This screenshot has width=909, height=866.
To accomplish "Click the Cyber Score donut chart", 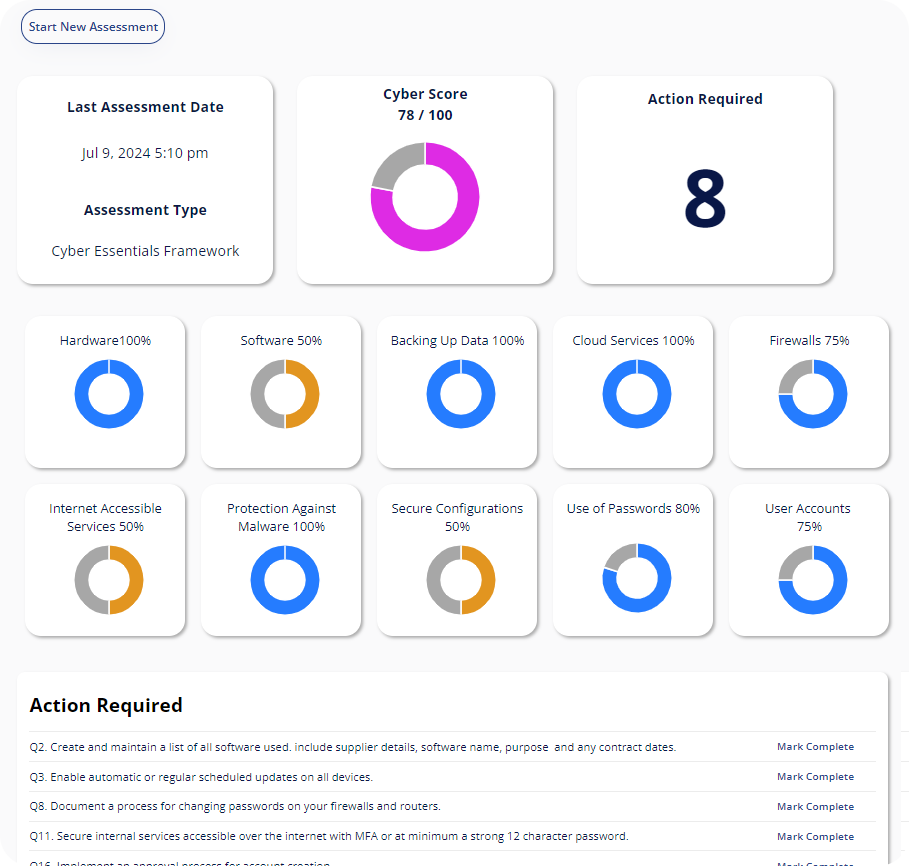I will (424, 196).
